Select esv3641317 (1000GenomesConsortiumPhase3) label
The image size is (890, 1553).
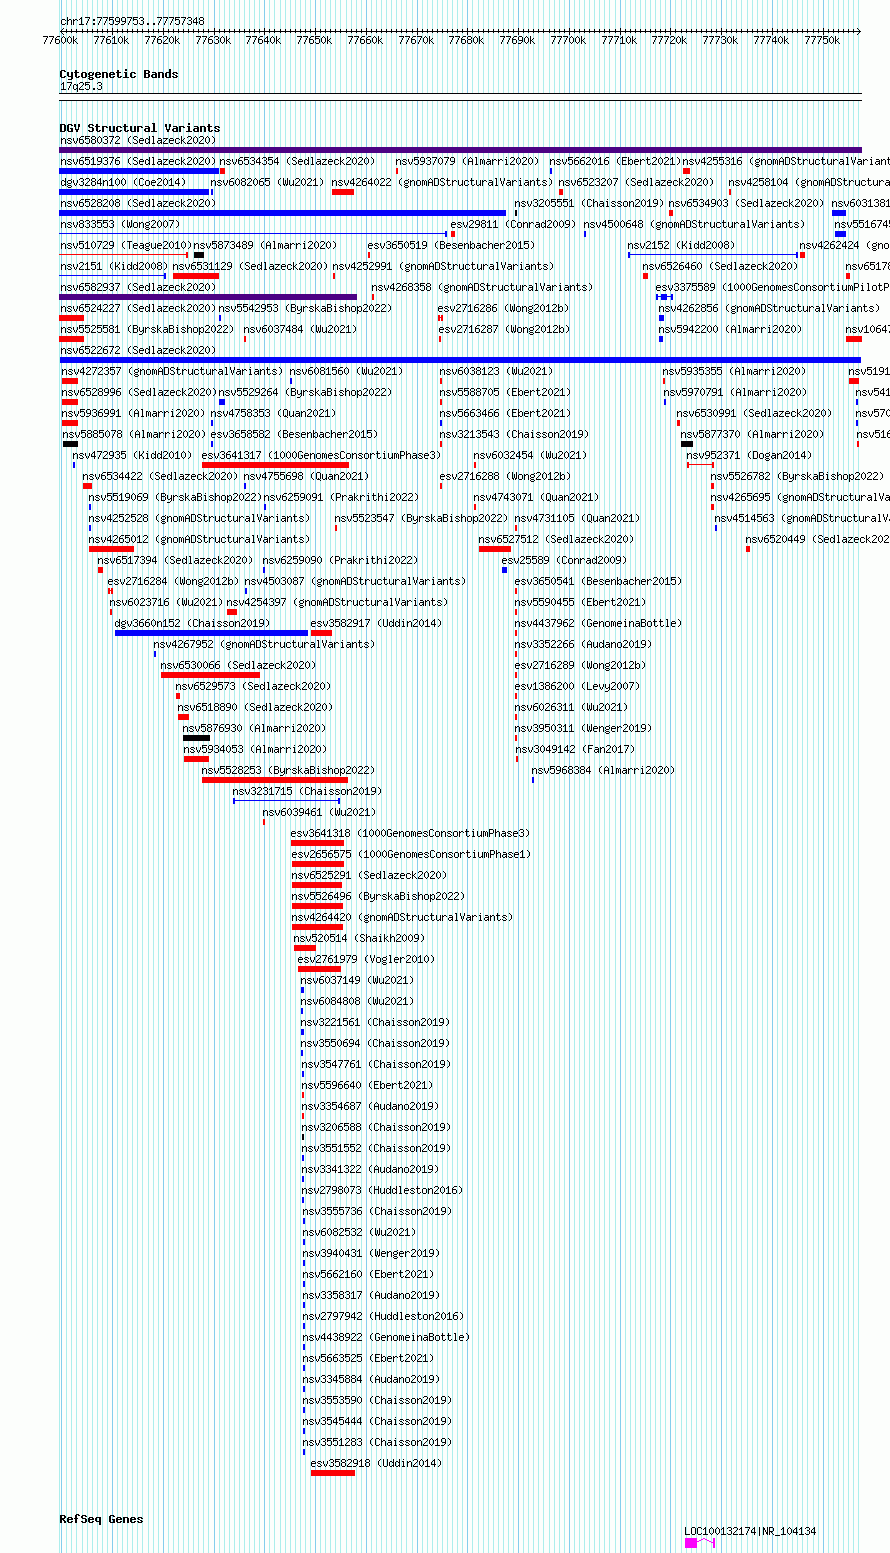[x=321, y=455]
